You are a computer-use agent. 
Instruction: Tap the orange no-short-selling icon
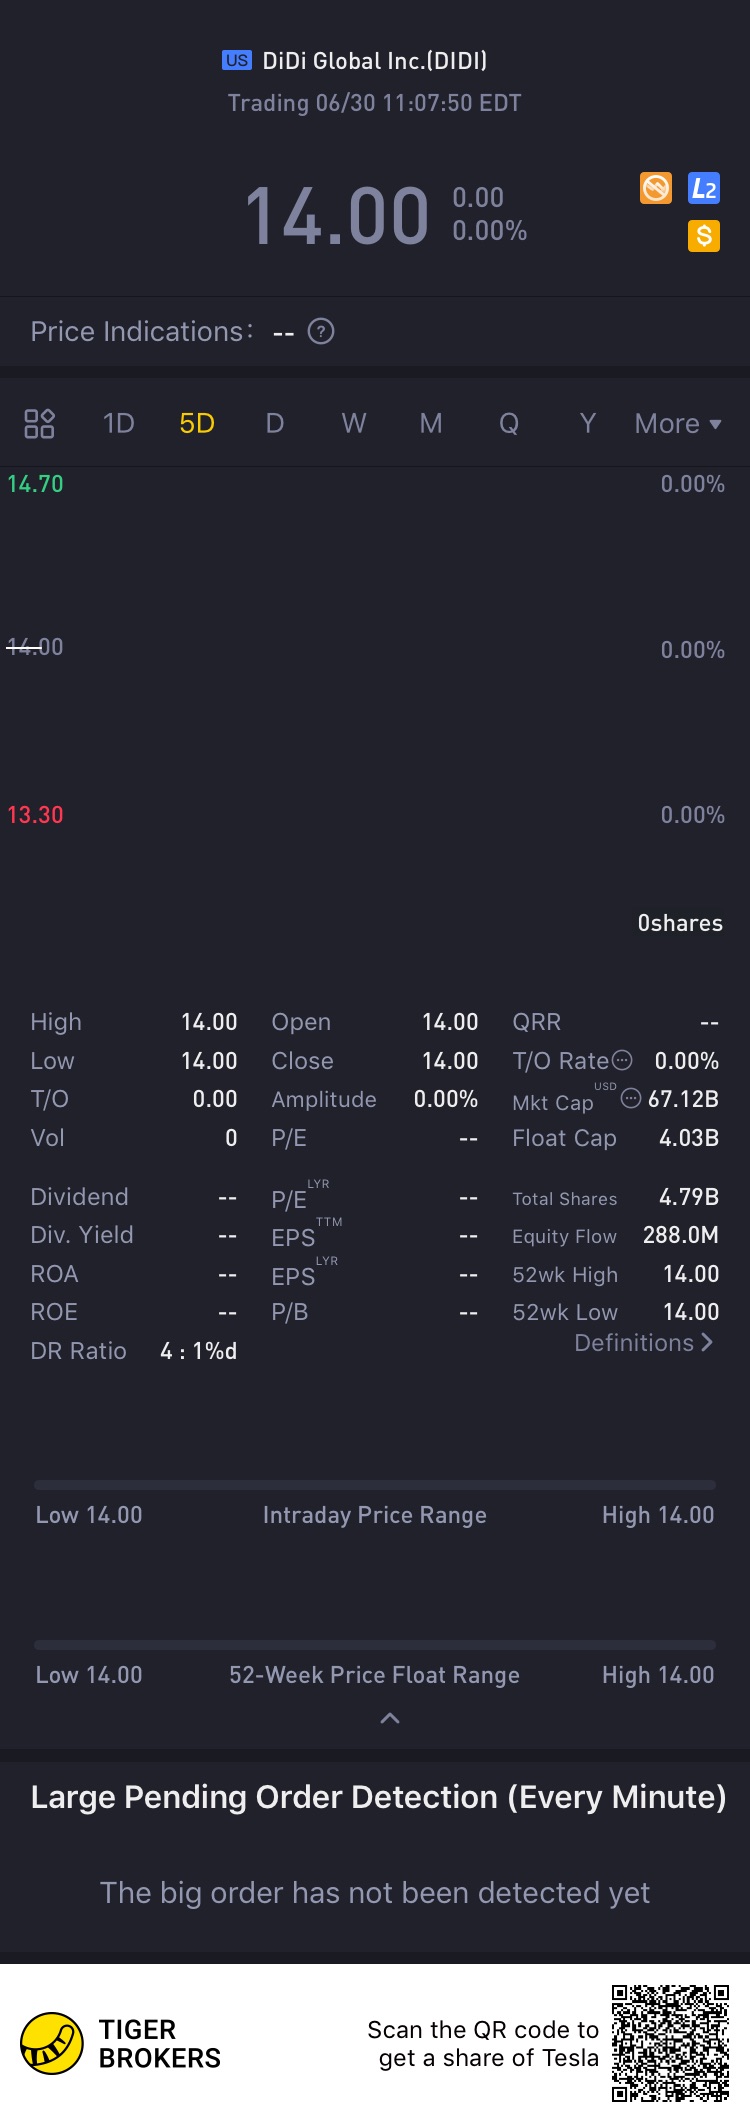(656, 188)
